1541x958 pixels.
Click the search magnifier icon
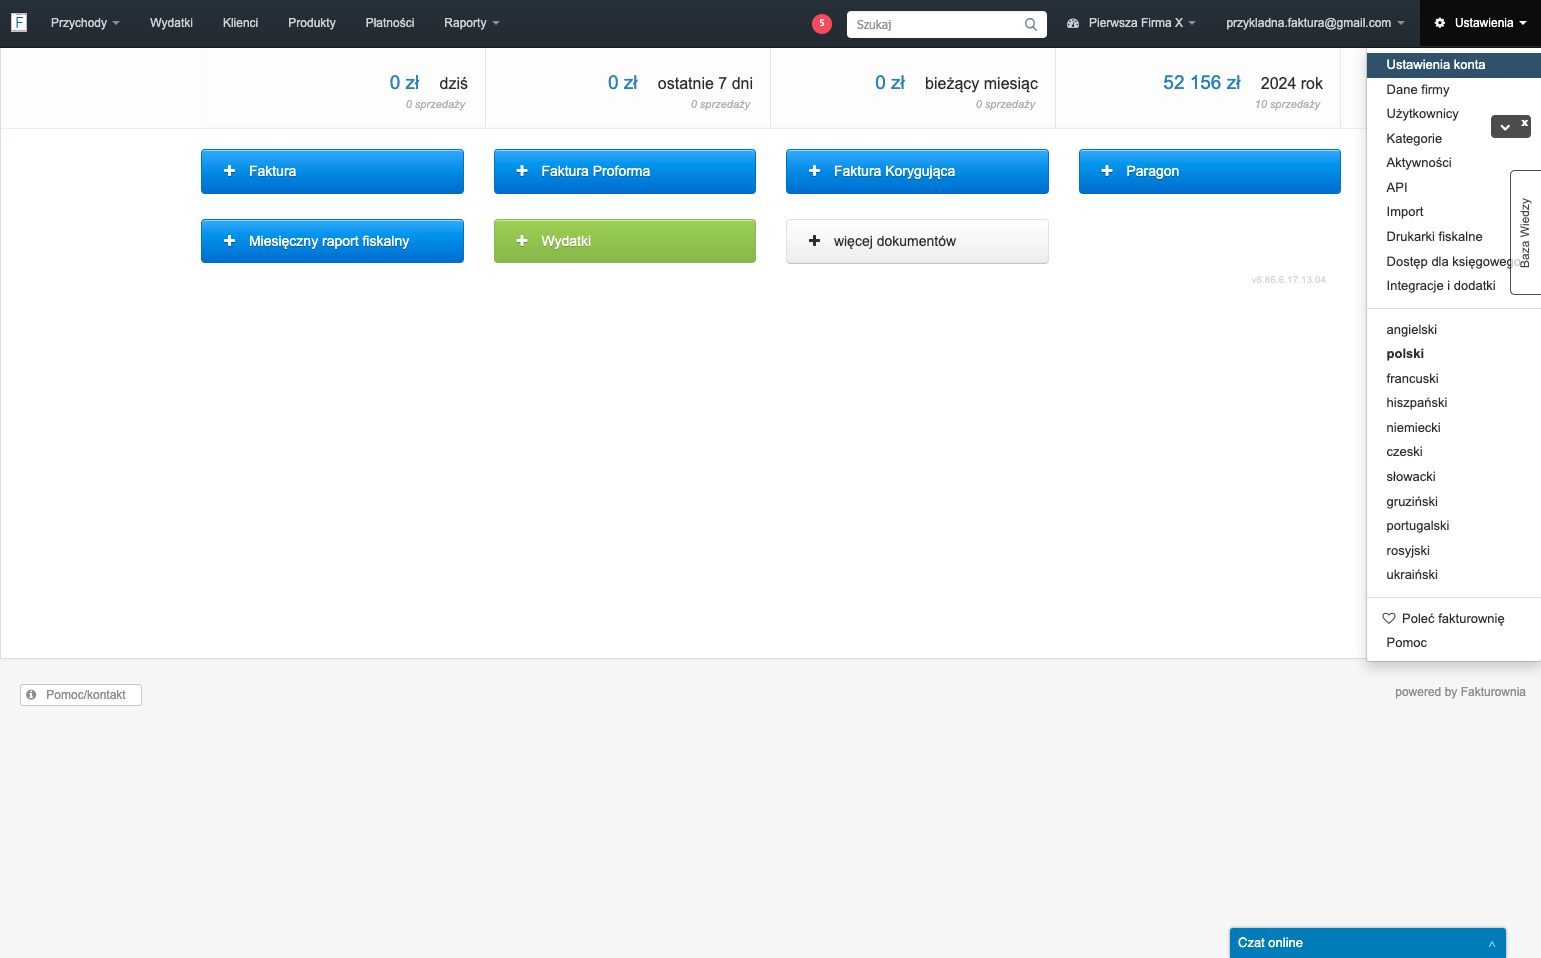(x=1030, y=24)
